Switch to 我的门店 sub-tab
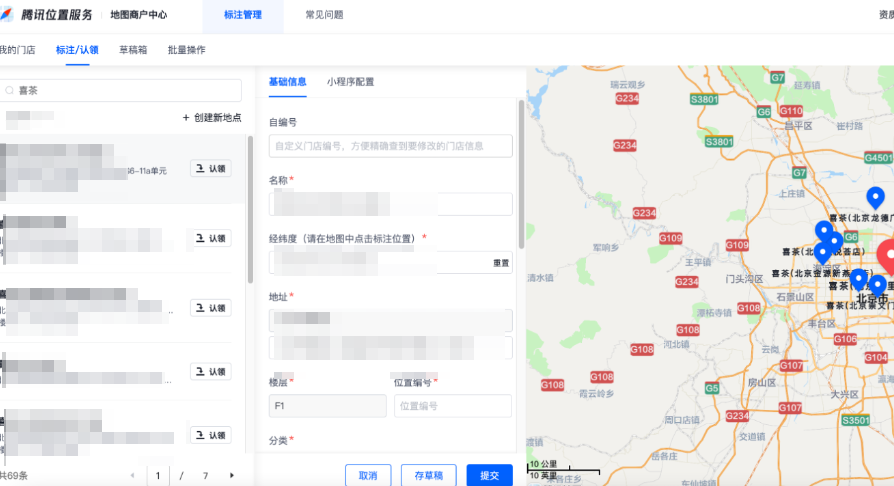The image size is (894, 486). 18,50
